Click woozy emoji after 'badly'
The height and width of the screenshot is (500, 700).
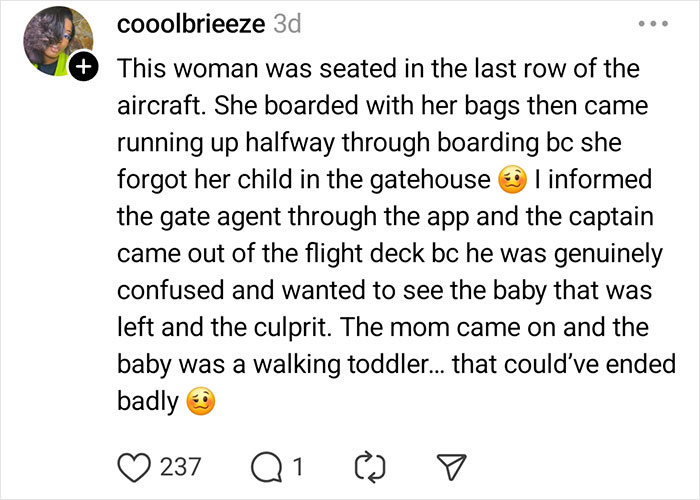point(200,401)
